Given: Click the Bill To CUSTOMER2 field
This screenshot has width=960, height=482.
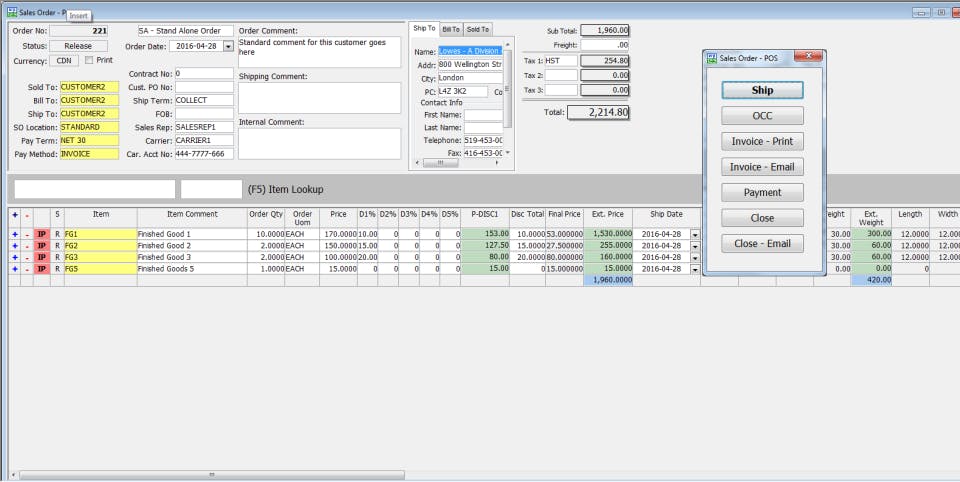Looking at the screenshot, I should (89, 100).
